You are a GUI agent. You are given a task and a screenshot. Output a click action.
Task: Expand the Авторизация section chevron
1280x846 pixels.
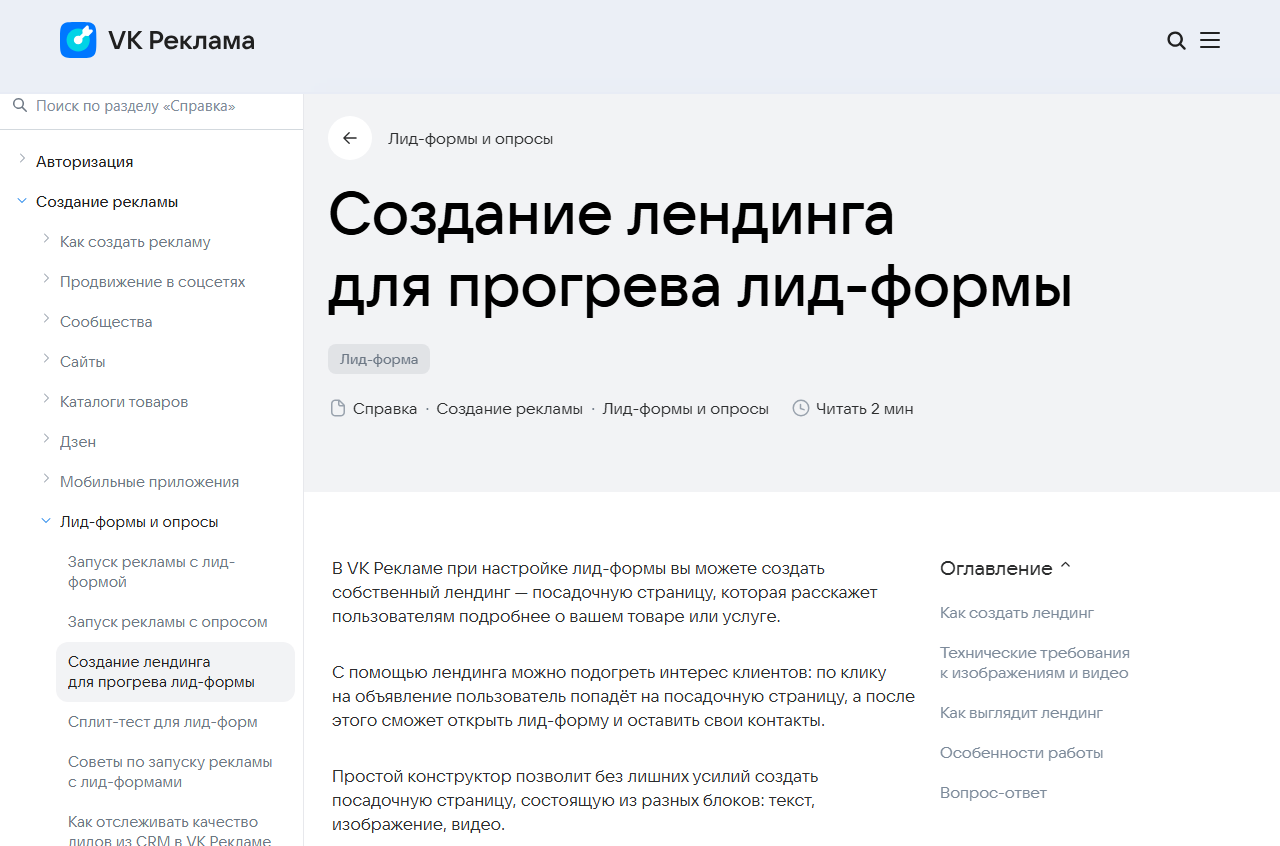pos(22,158)
